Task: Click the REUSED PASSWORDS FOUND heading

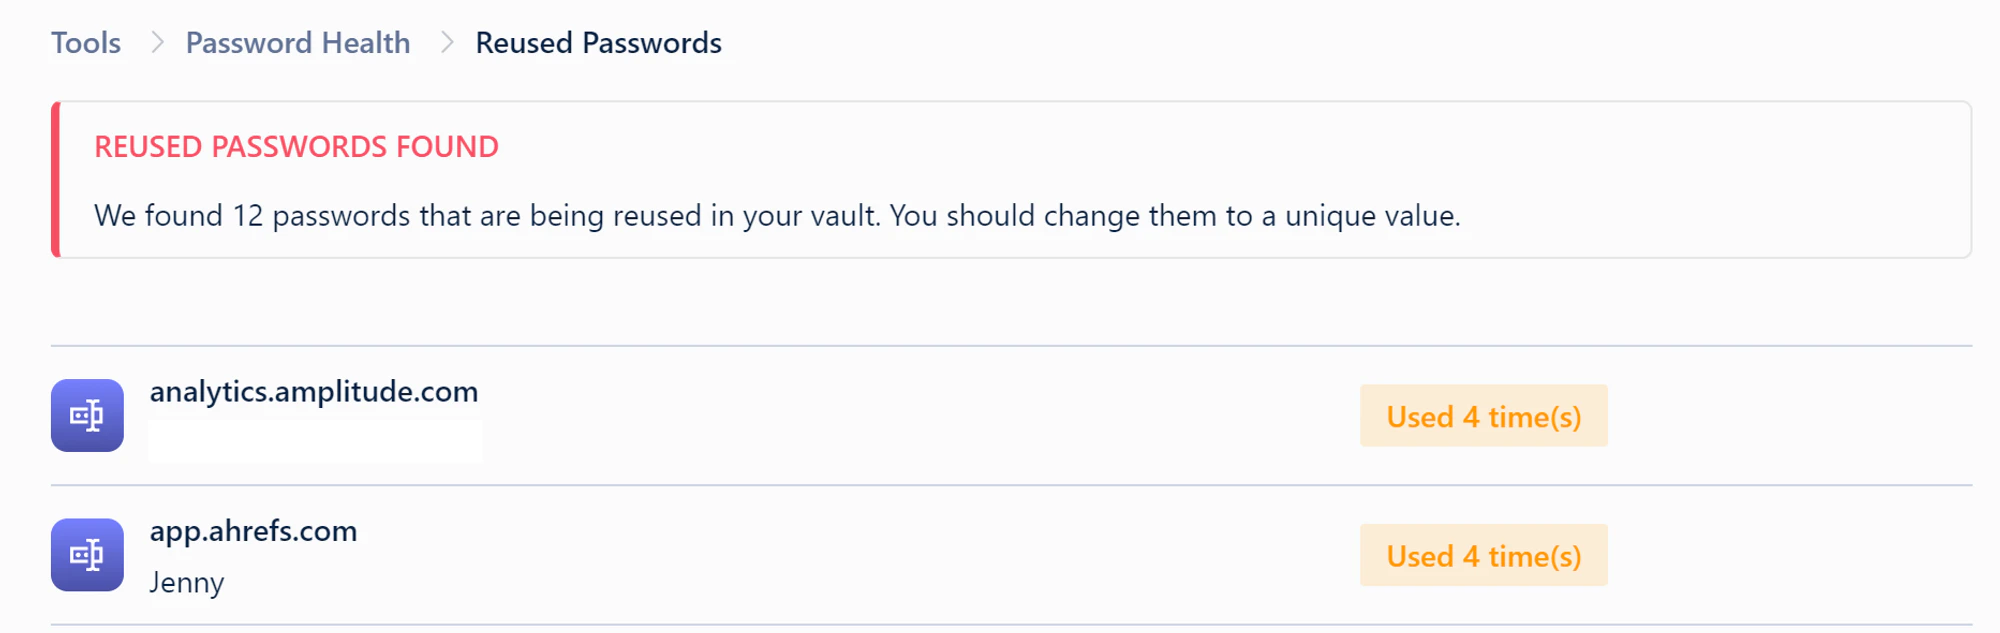Action: click(295, 146)
